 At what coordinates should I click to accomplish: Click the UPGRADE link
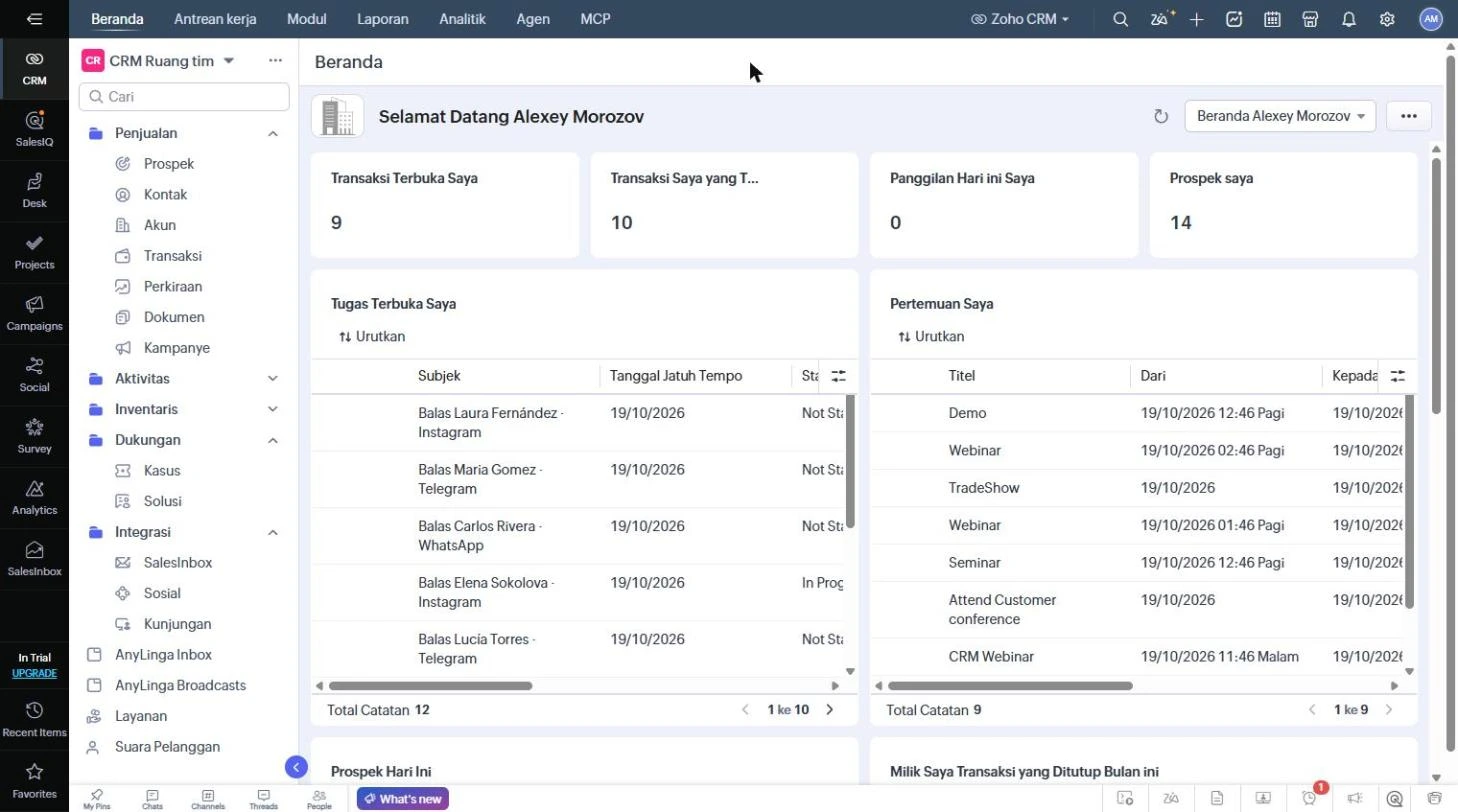[x=34, y=673]
